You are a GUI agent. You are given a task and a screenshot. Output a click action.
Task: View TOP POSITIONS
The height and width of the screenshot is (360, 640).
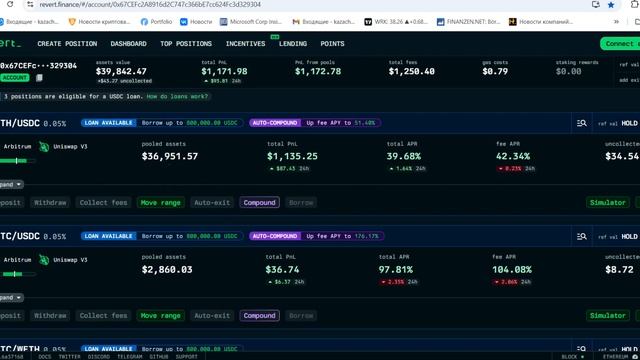[186, 44]
